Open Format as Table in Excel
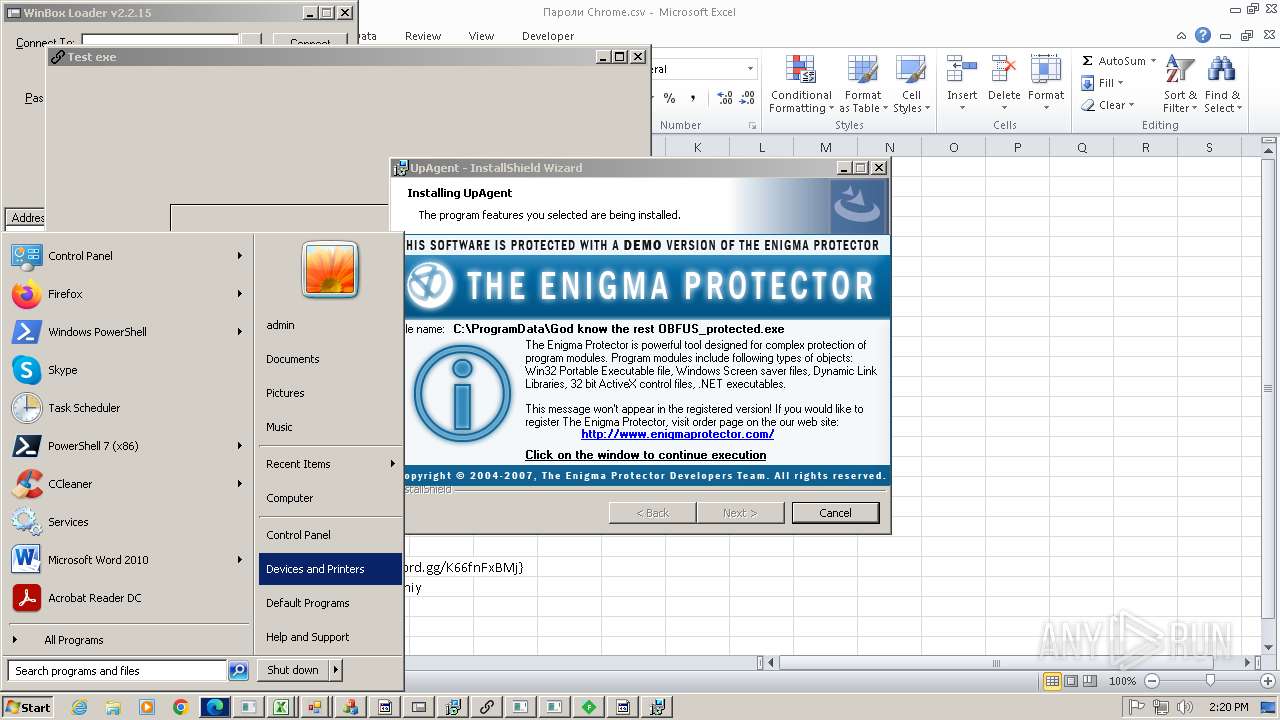Image resolution: width=1280 pixels, height=720 pixels. point(863,85)
